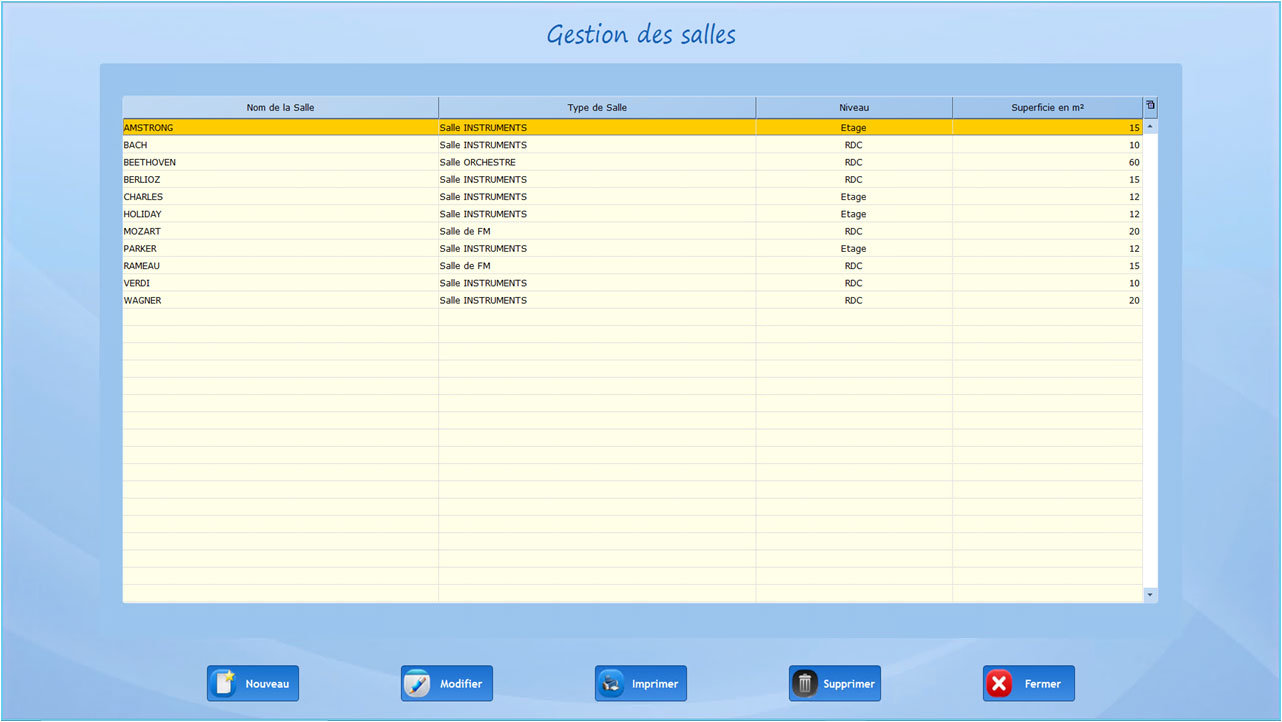
Task: Click the 20 surface value for MOZART
Action: point(1047,231)
